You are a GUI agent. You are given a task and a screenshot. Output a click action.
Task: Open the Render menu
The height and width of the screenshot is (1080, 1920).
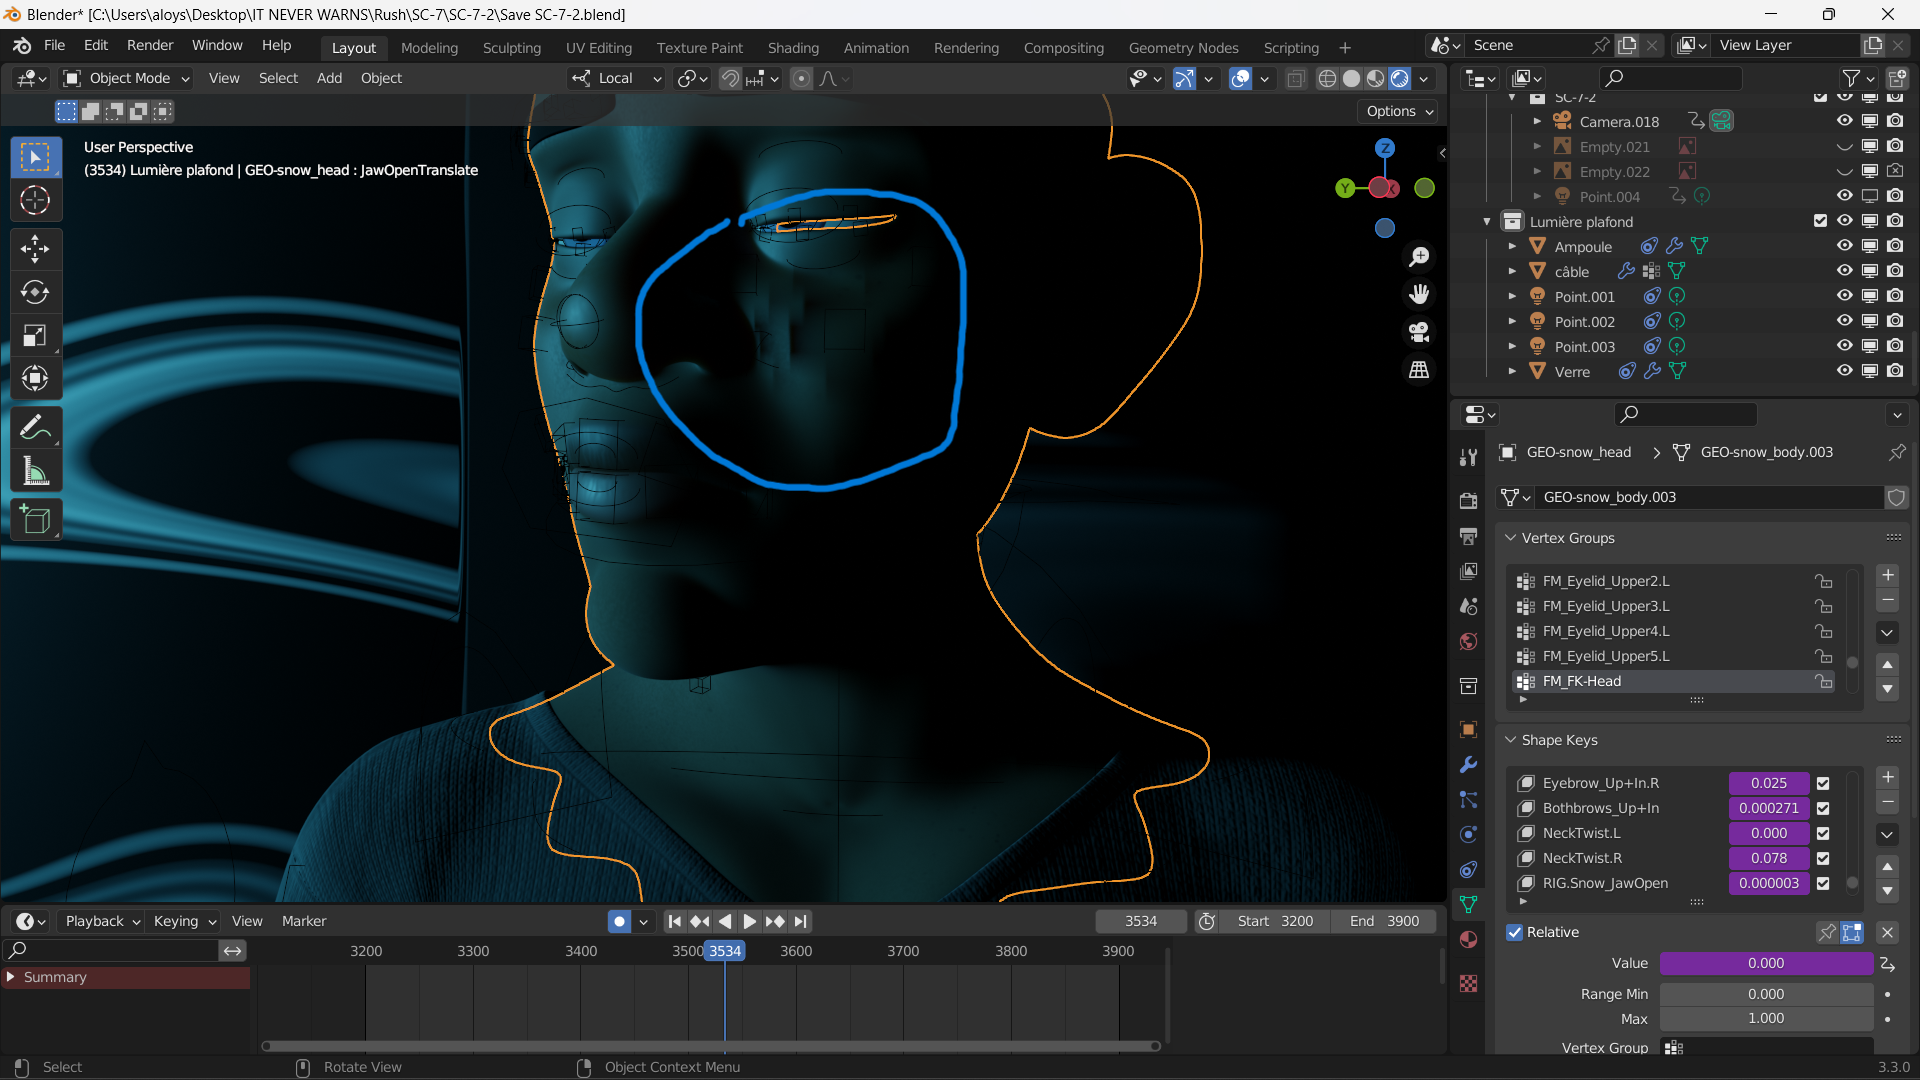coord(150,45)
